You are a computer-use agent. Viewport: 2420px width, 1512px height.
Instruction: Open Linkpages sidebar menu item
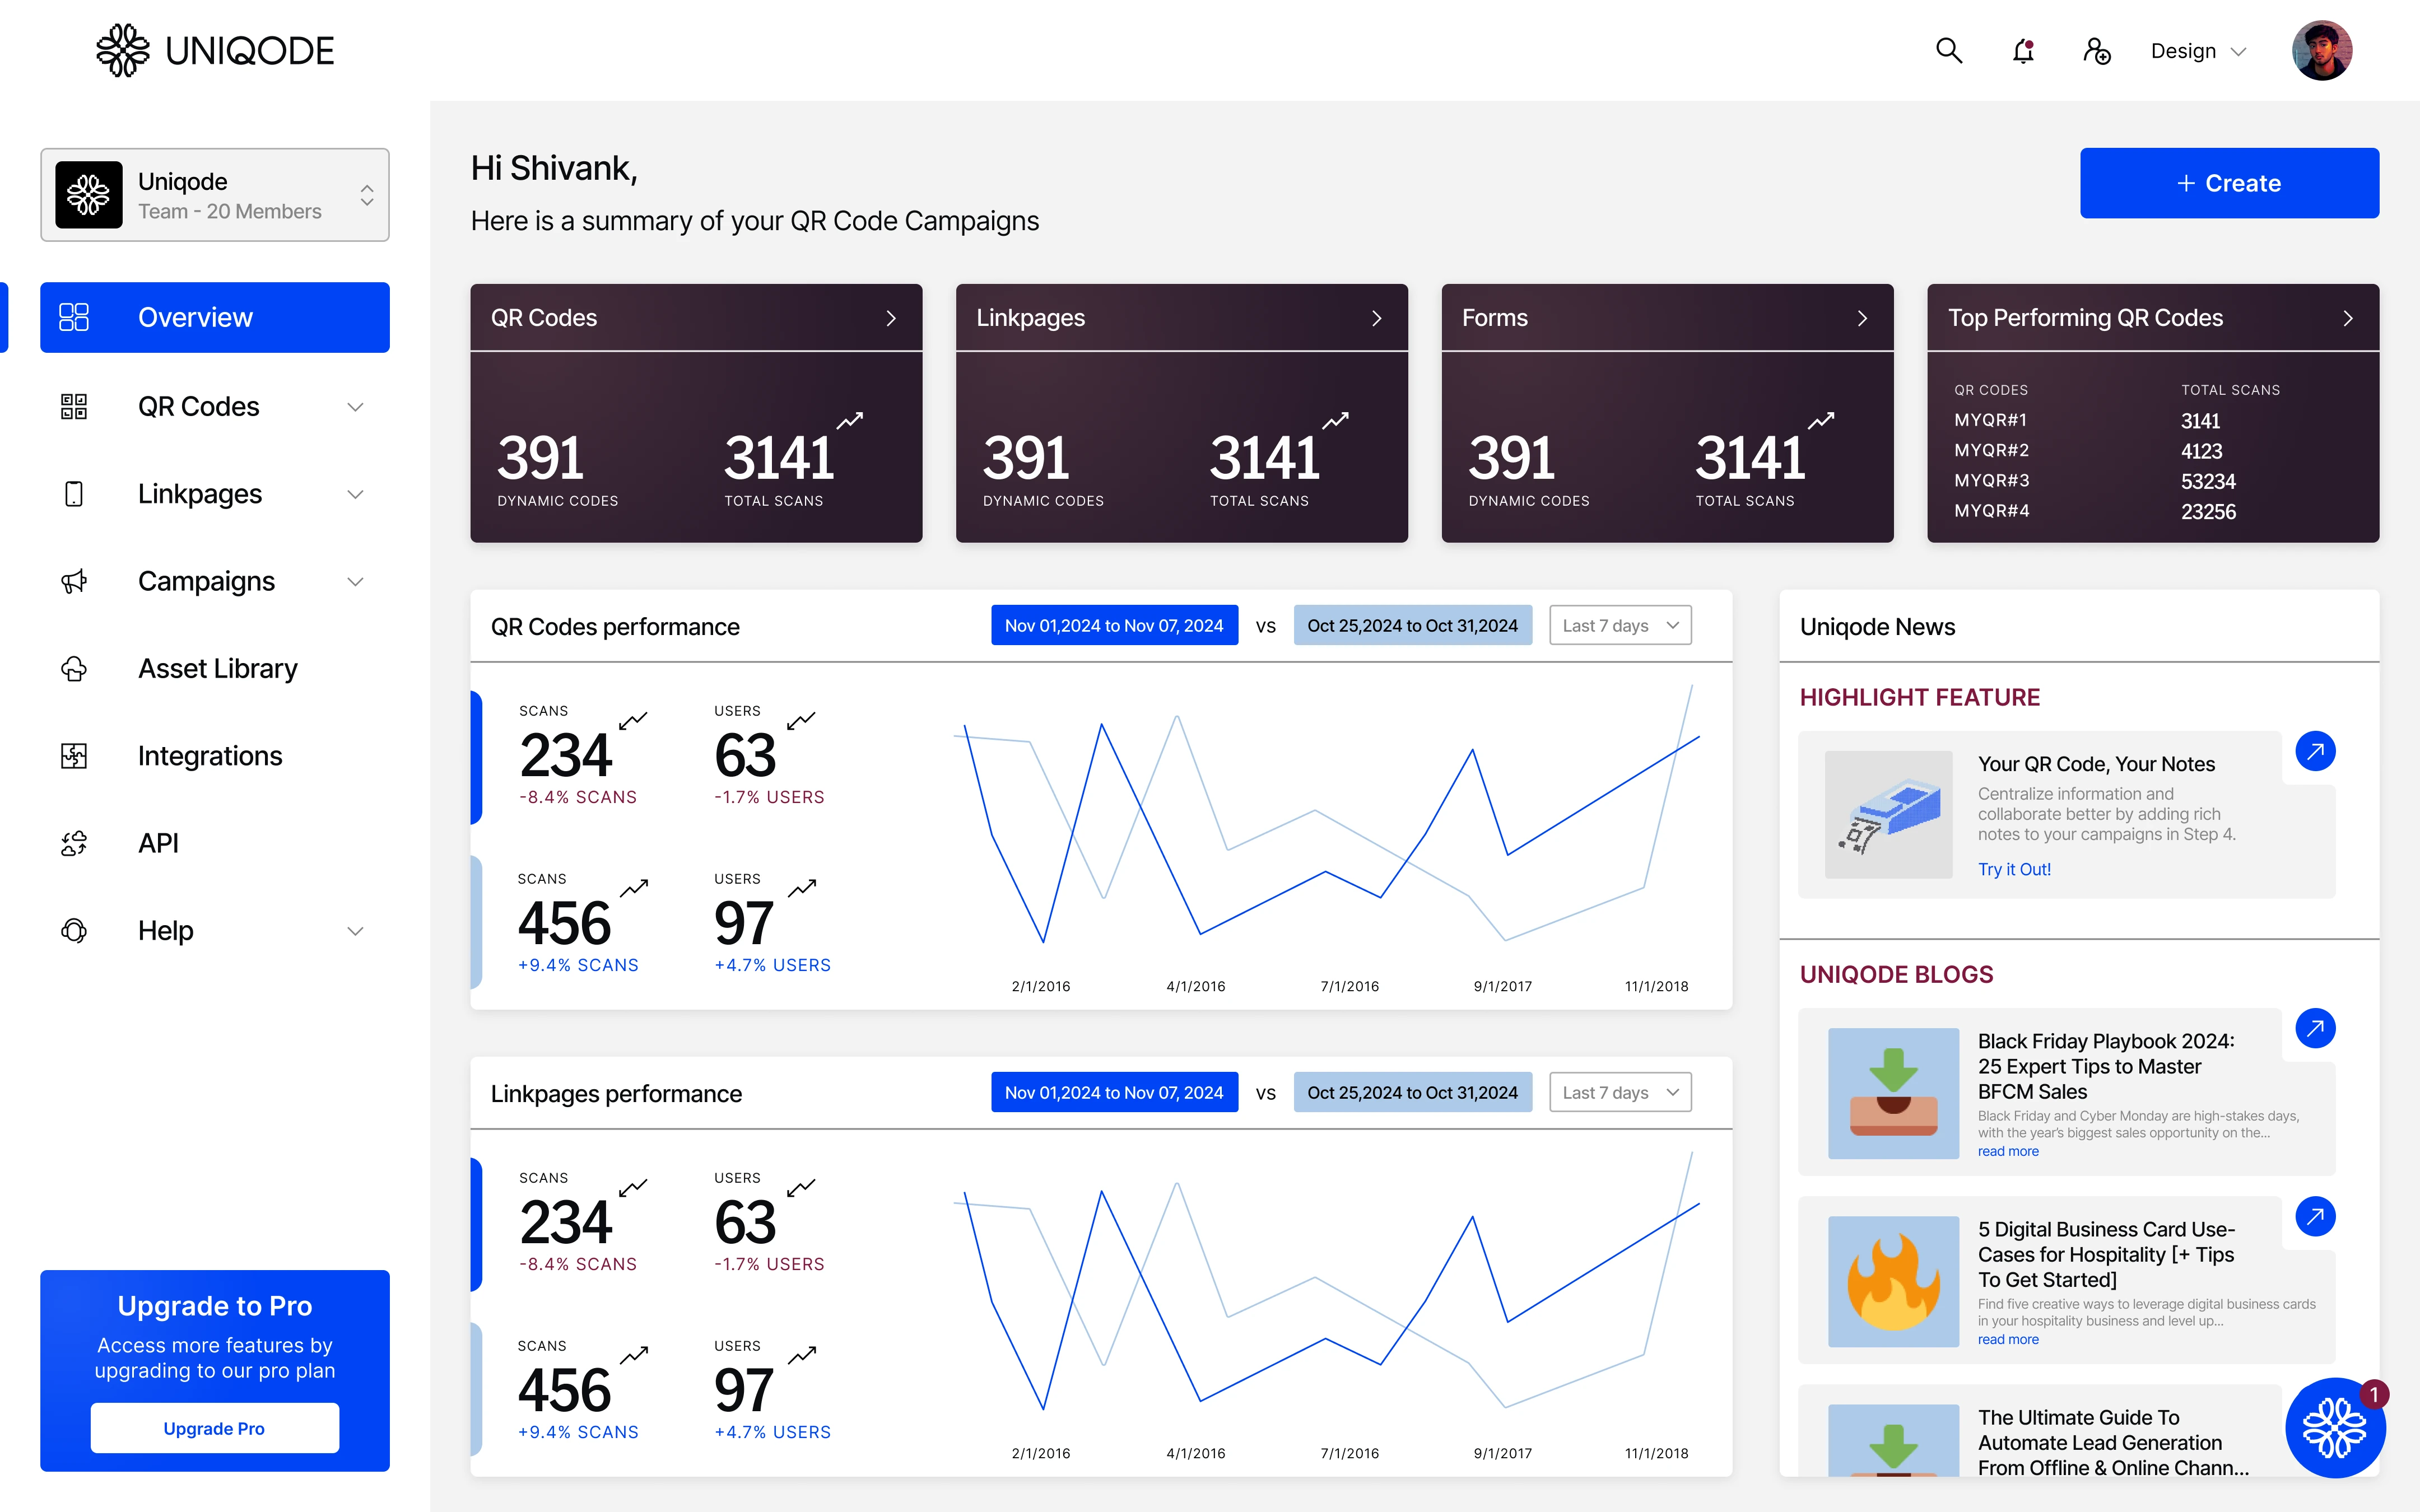tap(215, 494)
